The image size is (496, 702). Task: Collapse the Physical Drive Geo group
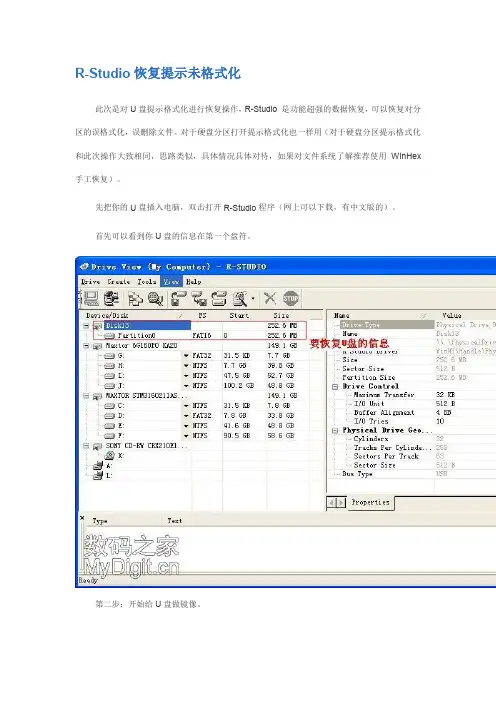335,431
